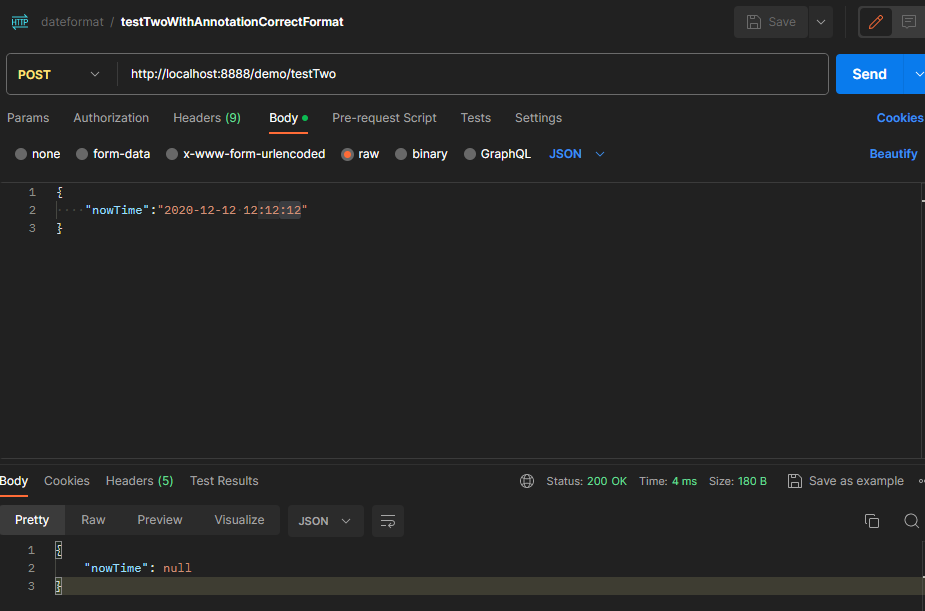
Task: Click Save as example
Action: (x=845, y=481)
